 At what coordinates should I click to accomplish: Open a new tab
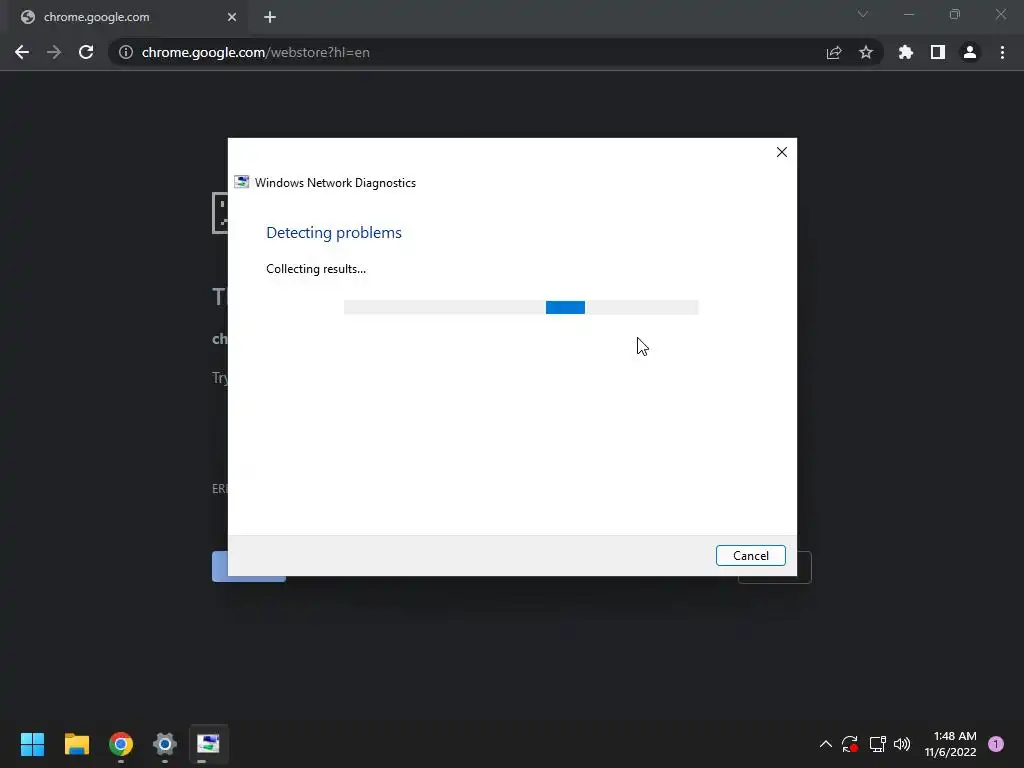[270, 17]
